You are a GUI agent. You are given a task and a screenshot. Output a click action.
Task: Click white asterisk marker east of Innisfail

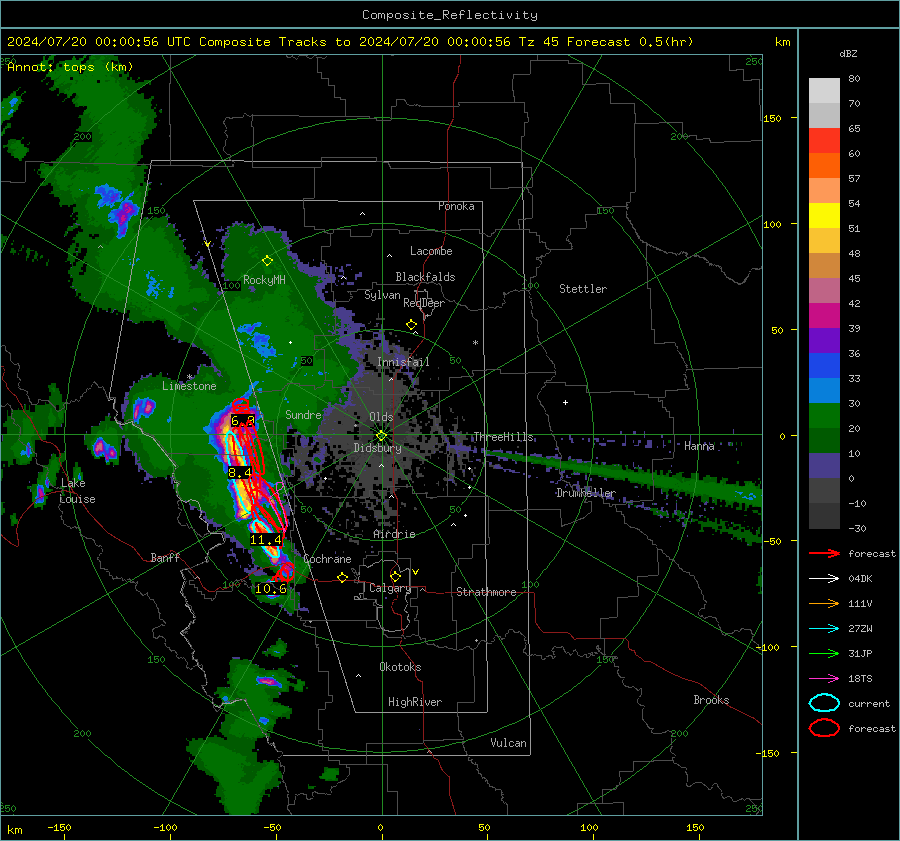tap(475, 343)
